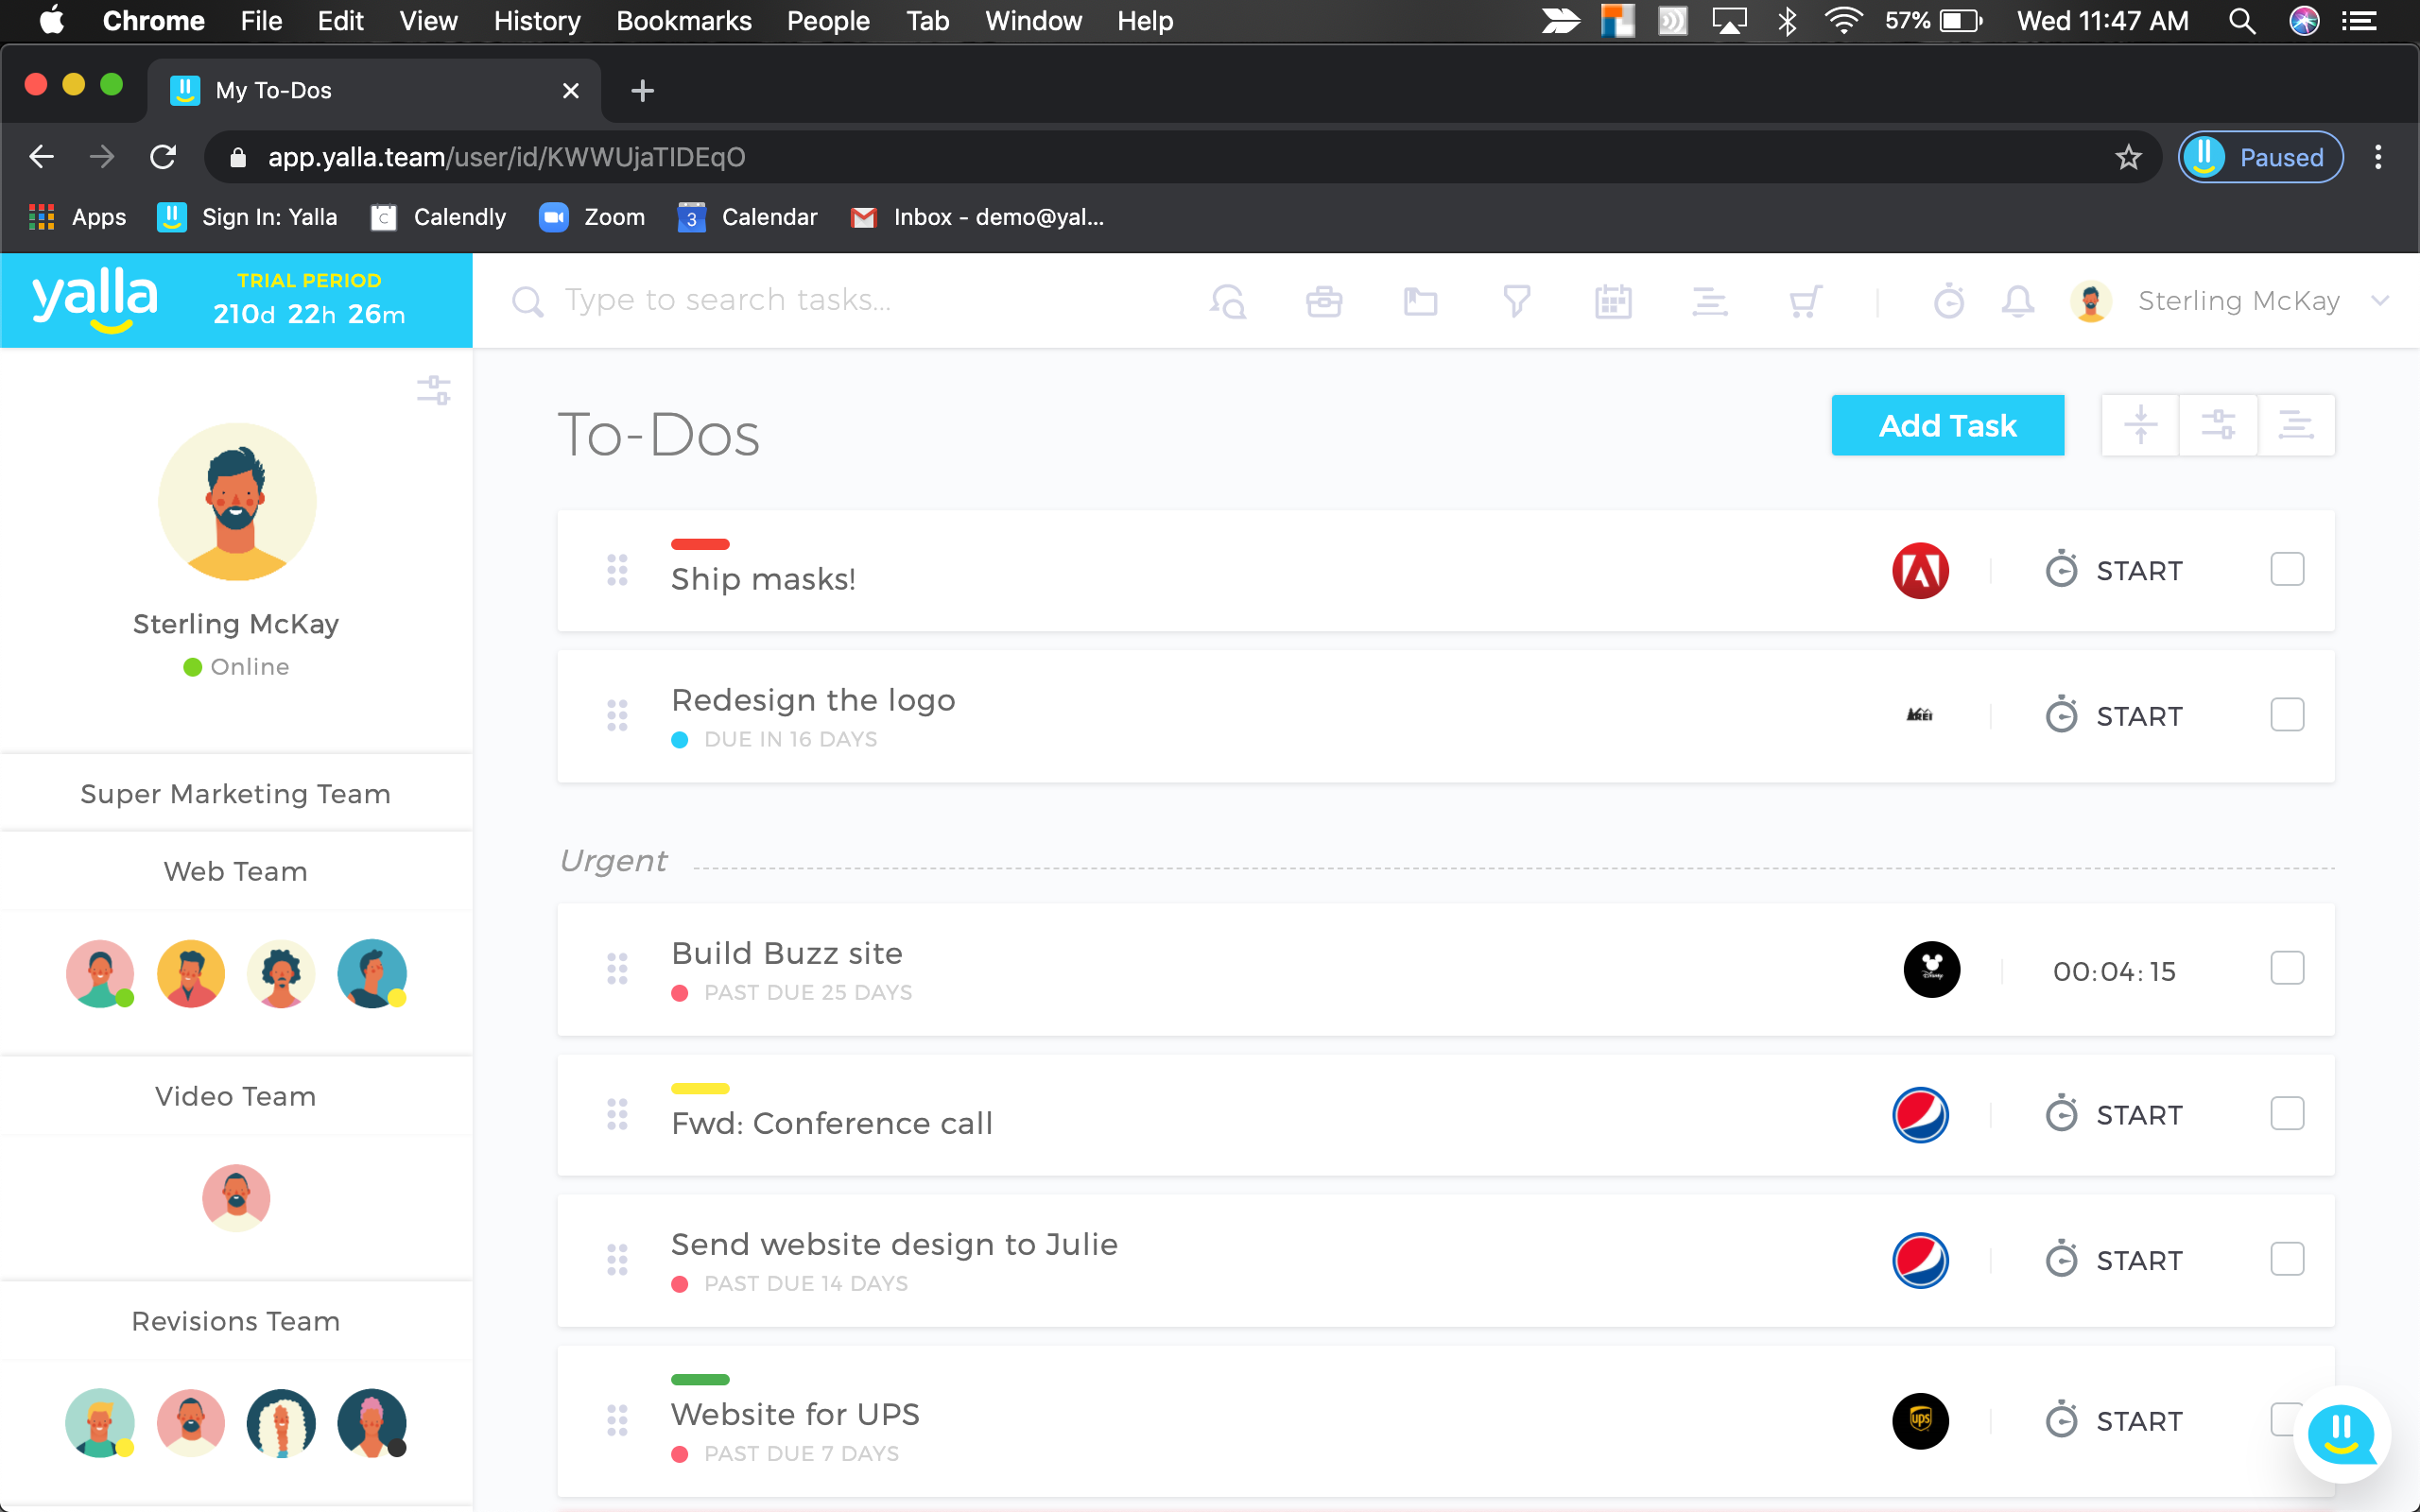Image resolution: width=2420 pixels, height=1512 pixels.
Task: Click the notifications bell icon
Action: (2017, 301)
